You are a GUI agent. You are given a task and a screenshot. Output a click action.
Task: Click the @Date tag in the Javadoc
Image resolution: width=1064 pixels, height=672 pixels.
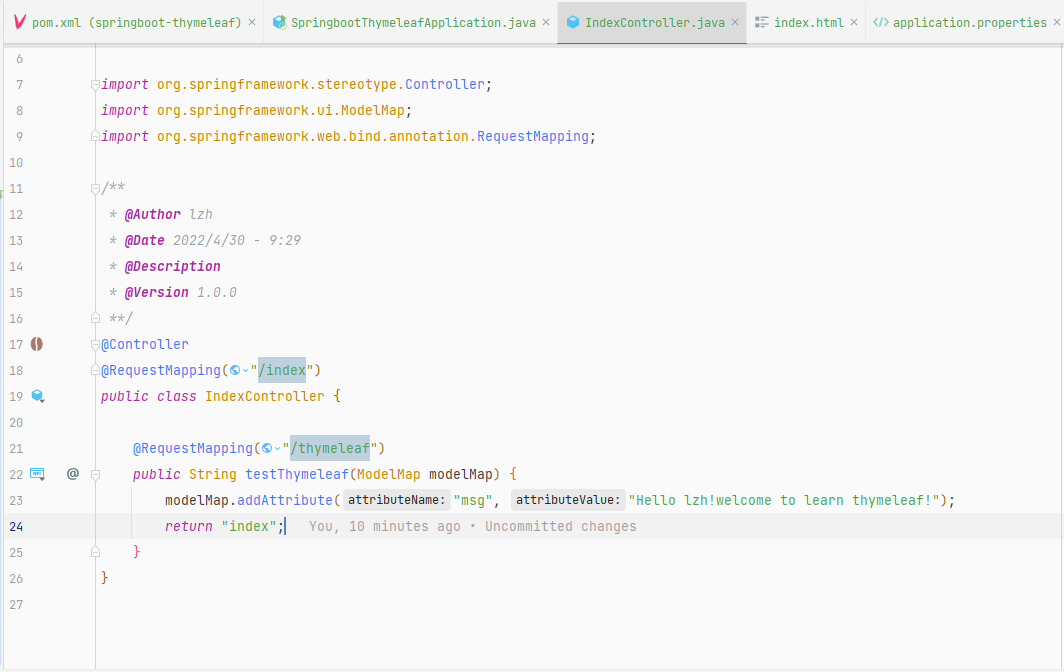click(x=145, y=240)
